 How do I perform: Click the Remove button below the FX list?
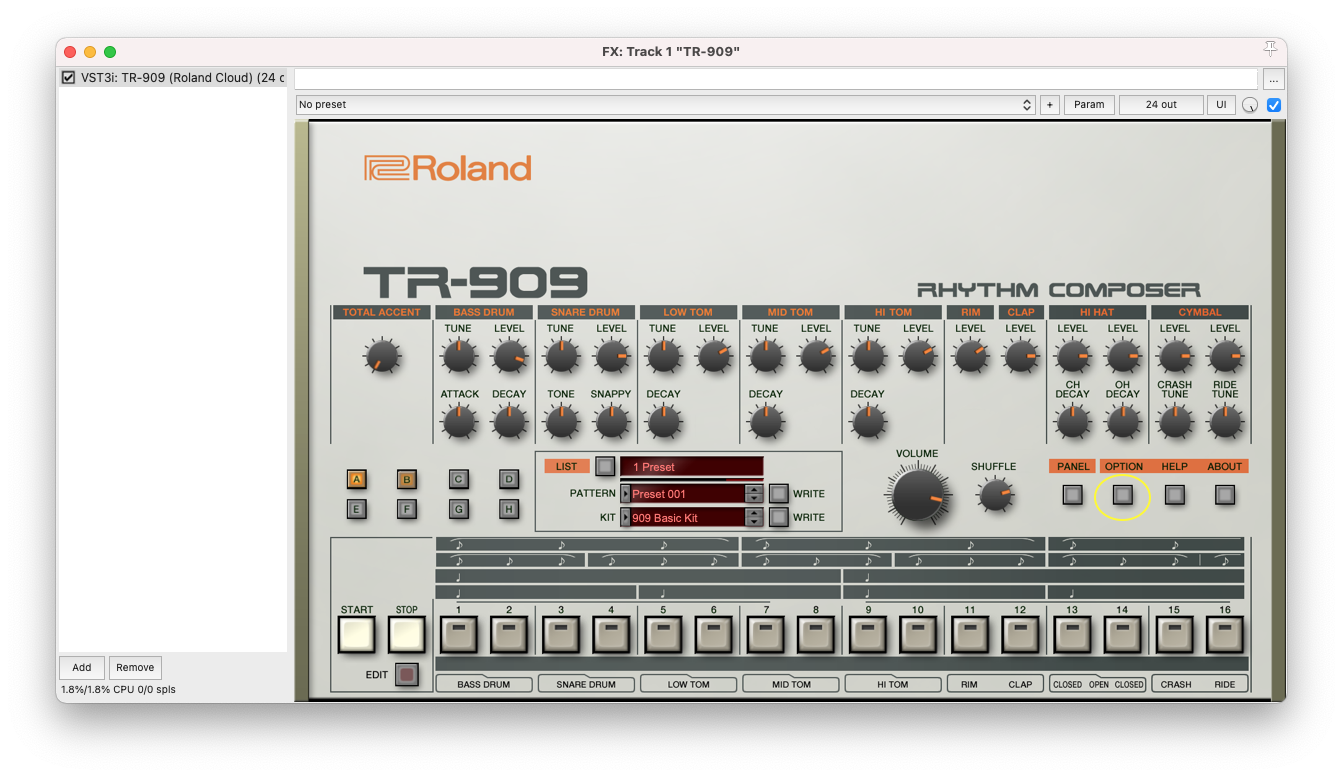tap(134, 667)
